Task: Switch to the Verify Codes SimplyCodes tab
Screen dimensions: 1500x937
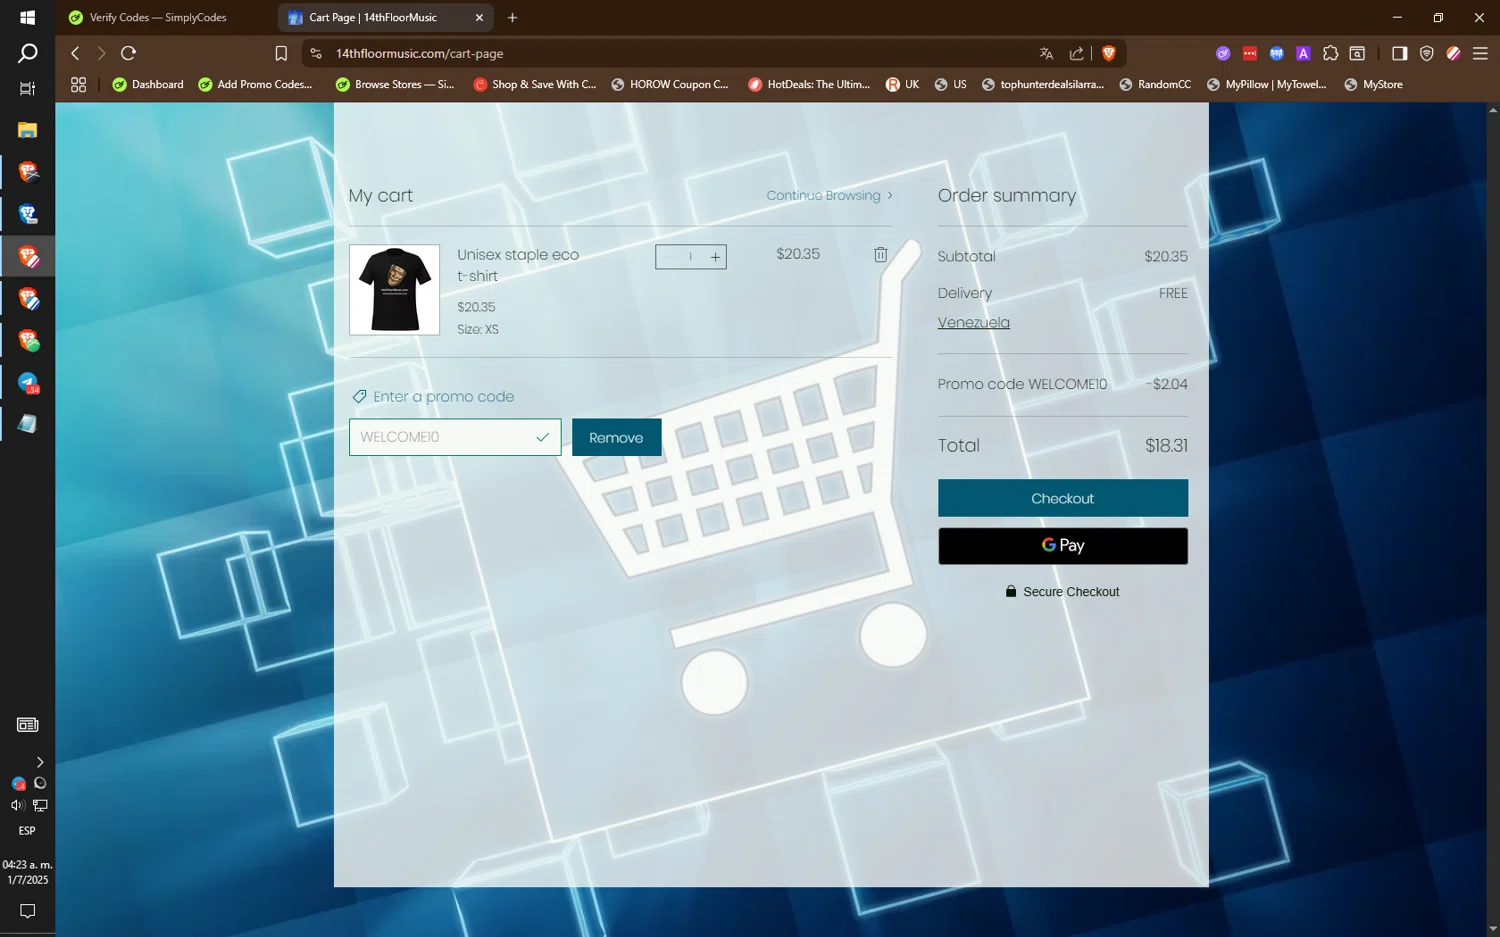Action: (x=160, y=18)
